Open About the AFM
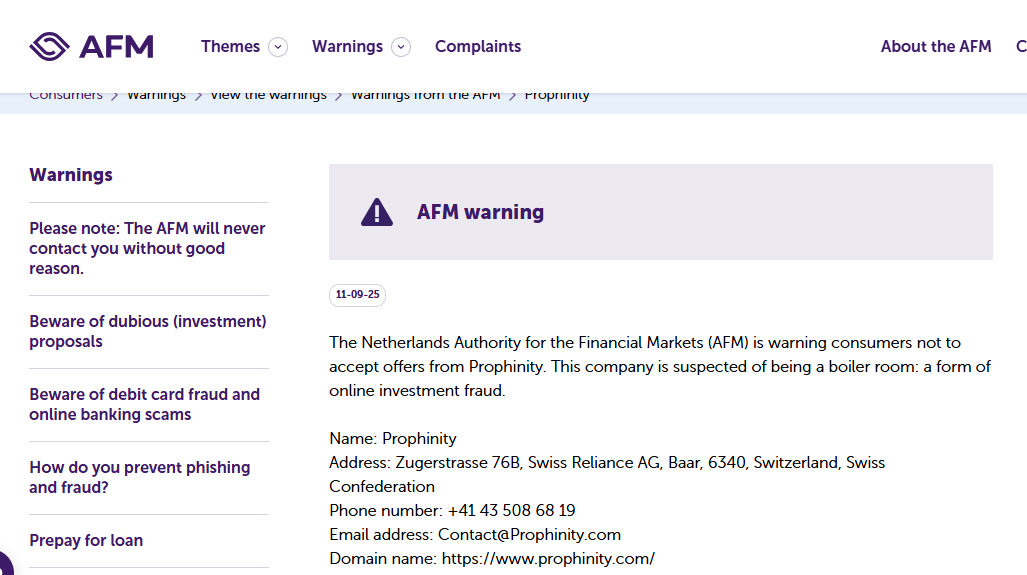This screenshot has height=575, width=1027. coord(936,46)
